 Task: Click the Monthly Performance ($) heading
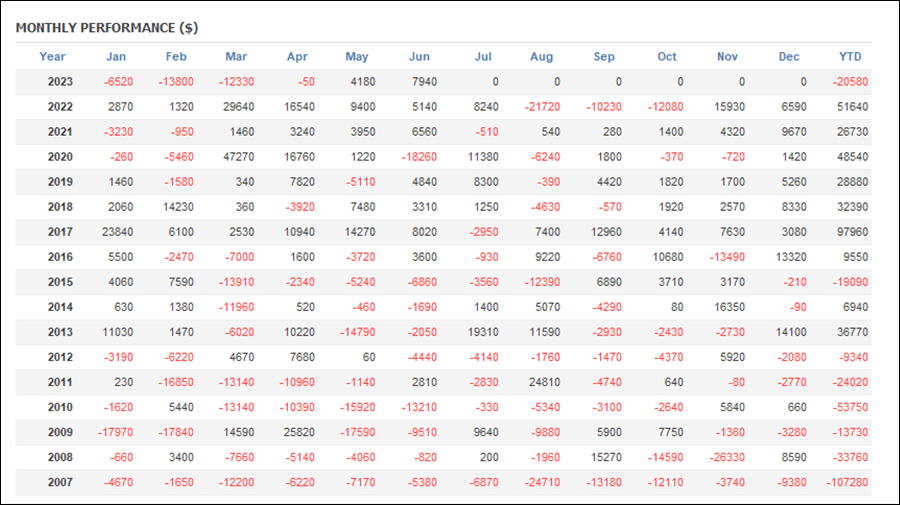tap(107, 28)
